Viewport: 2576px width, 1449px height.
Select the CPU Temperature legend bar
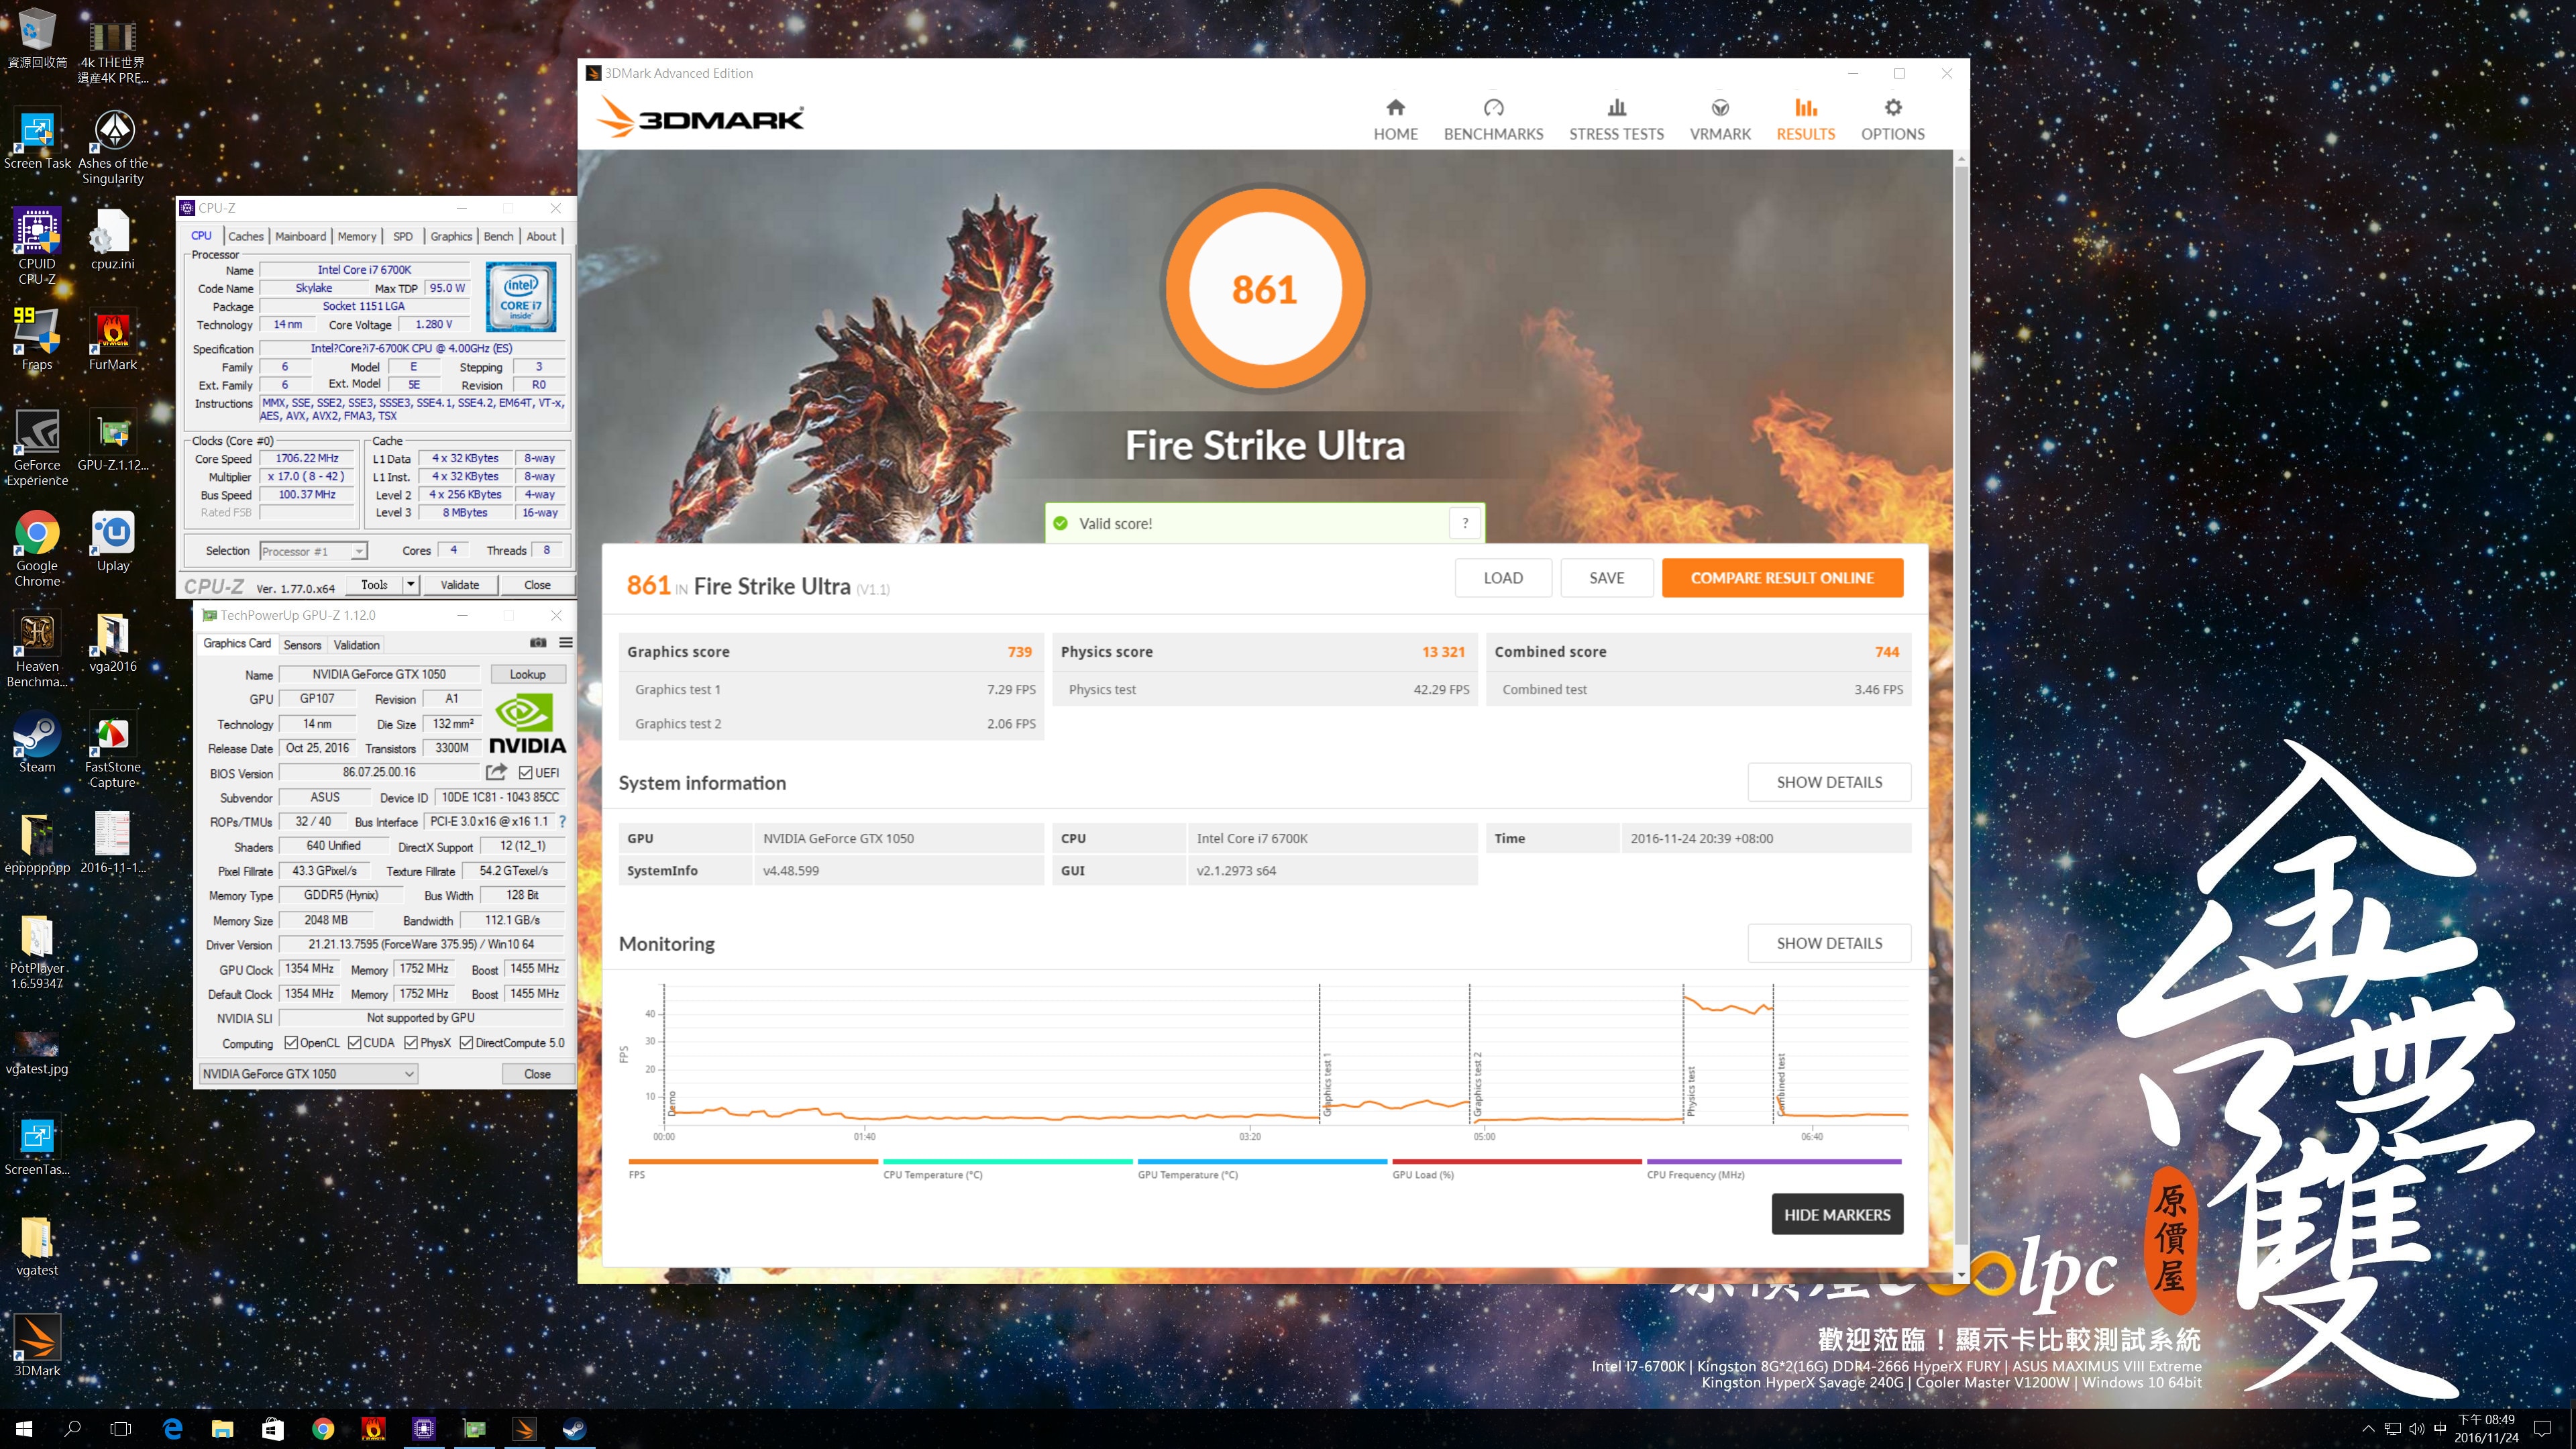tap(1008, 1162)
